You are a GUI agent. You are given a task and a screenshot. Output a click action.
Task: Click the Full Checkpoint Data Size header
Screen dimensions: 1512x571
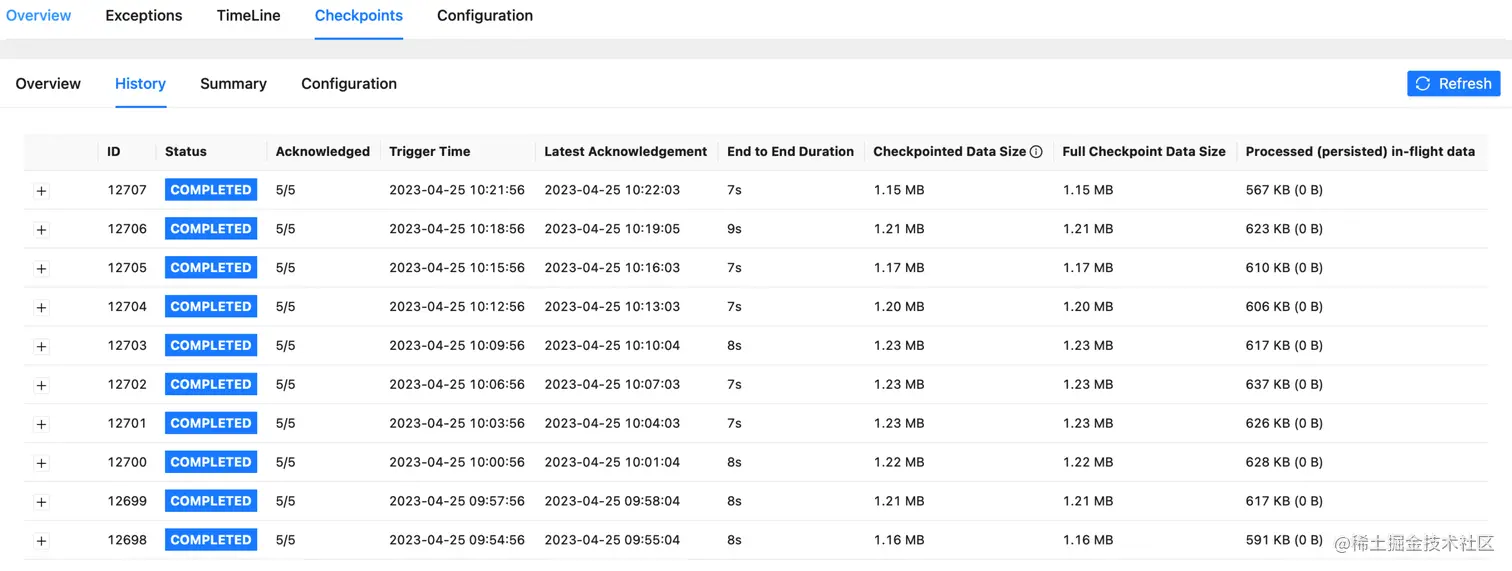tap(1144, 152)
